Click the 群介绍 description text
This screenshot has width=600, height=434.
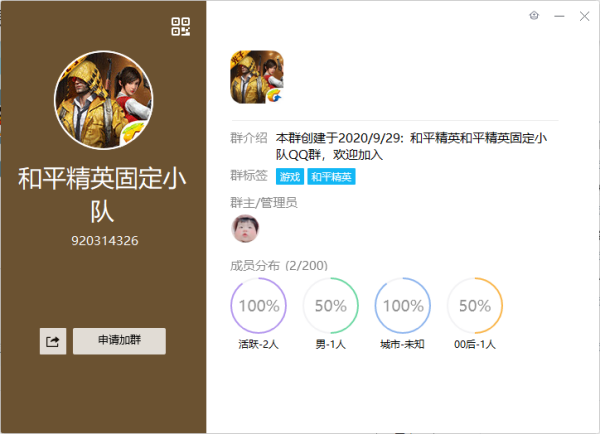pyautogui.click(x=411, y=146)
